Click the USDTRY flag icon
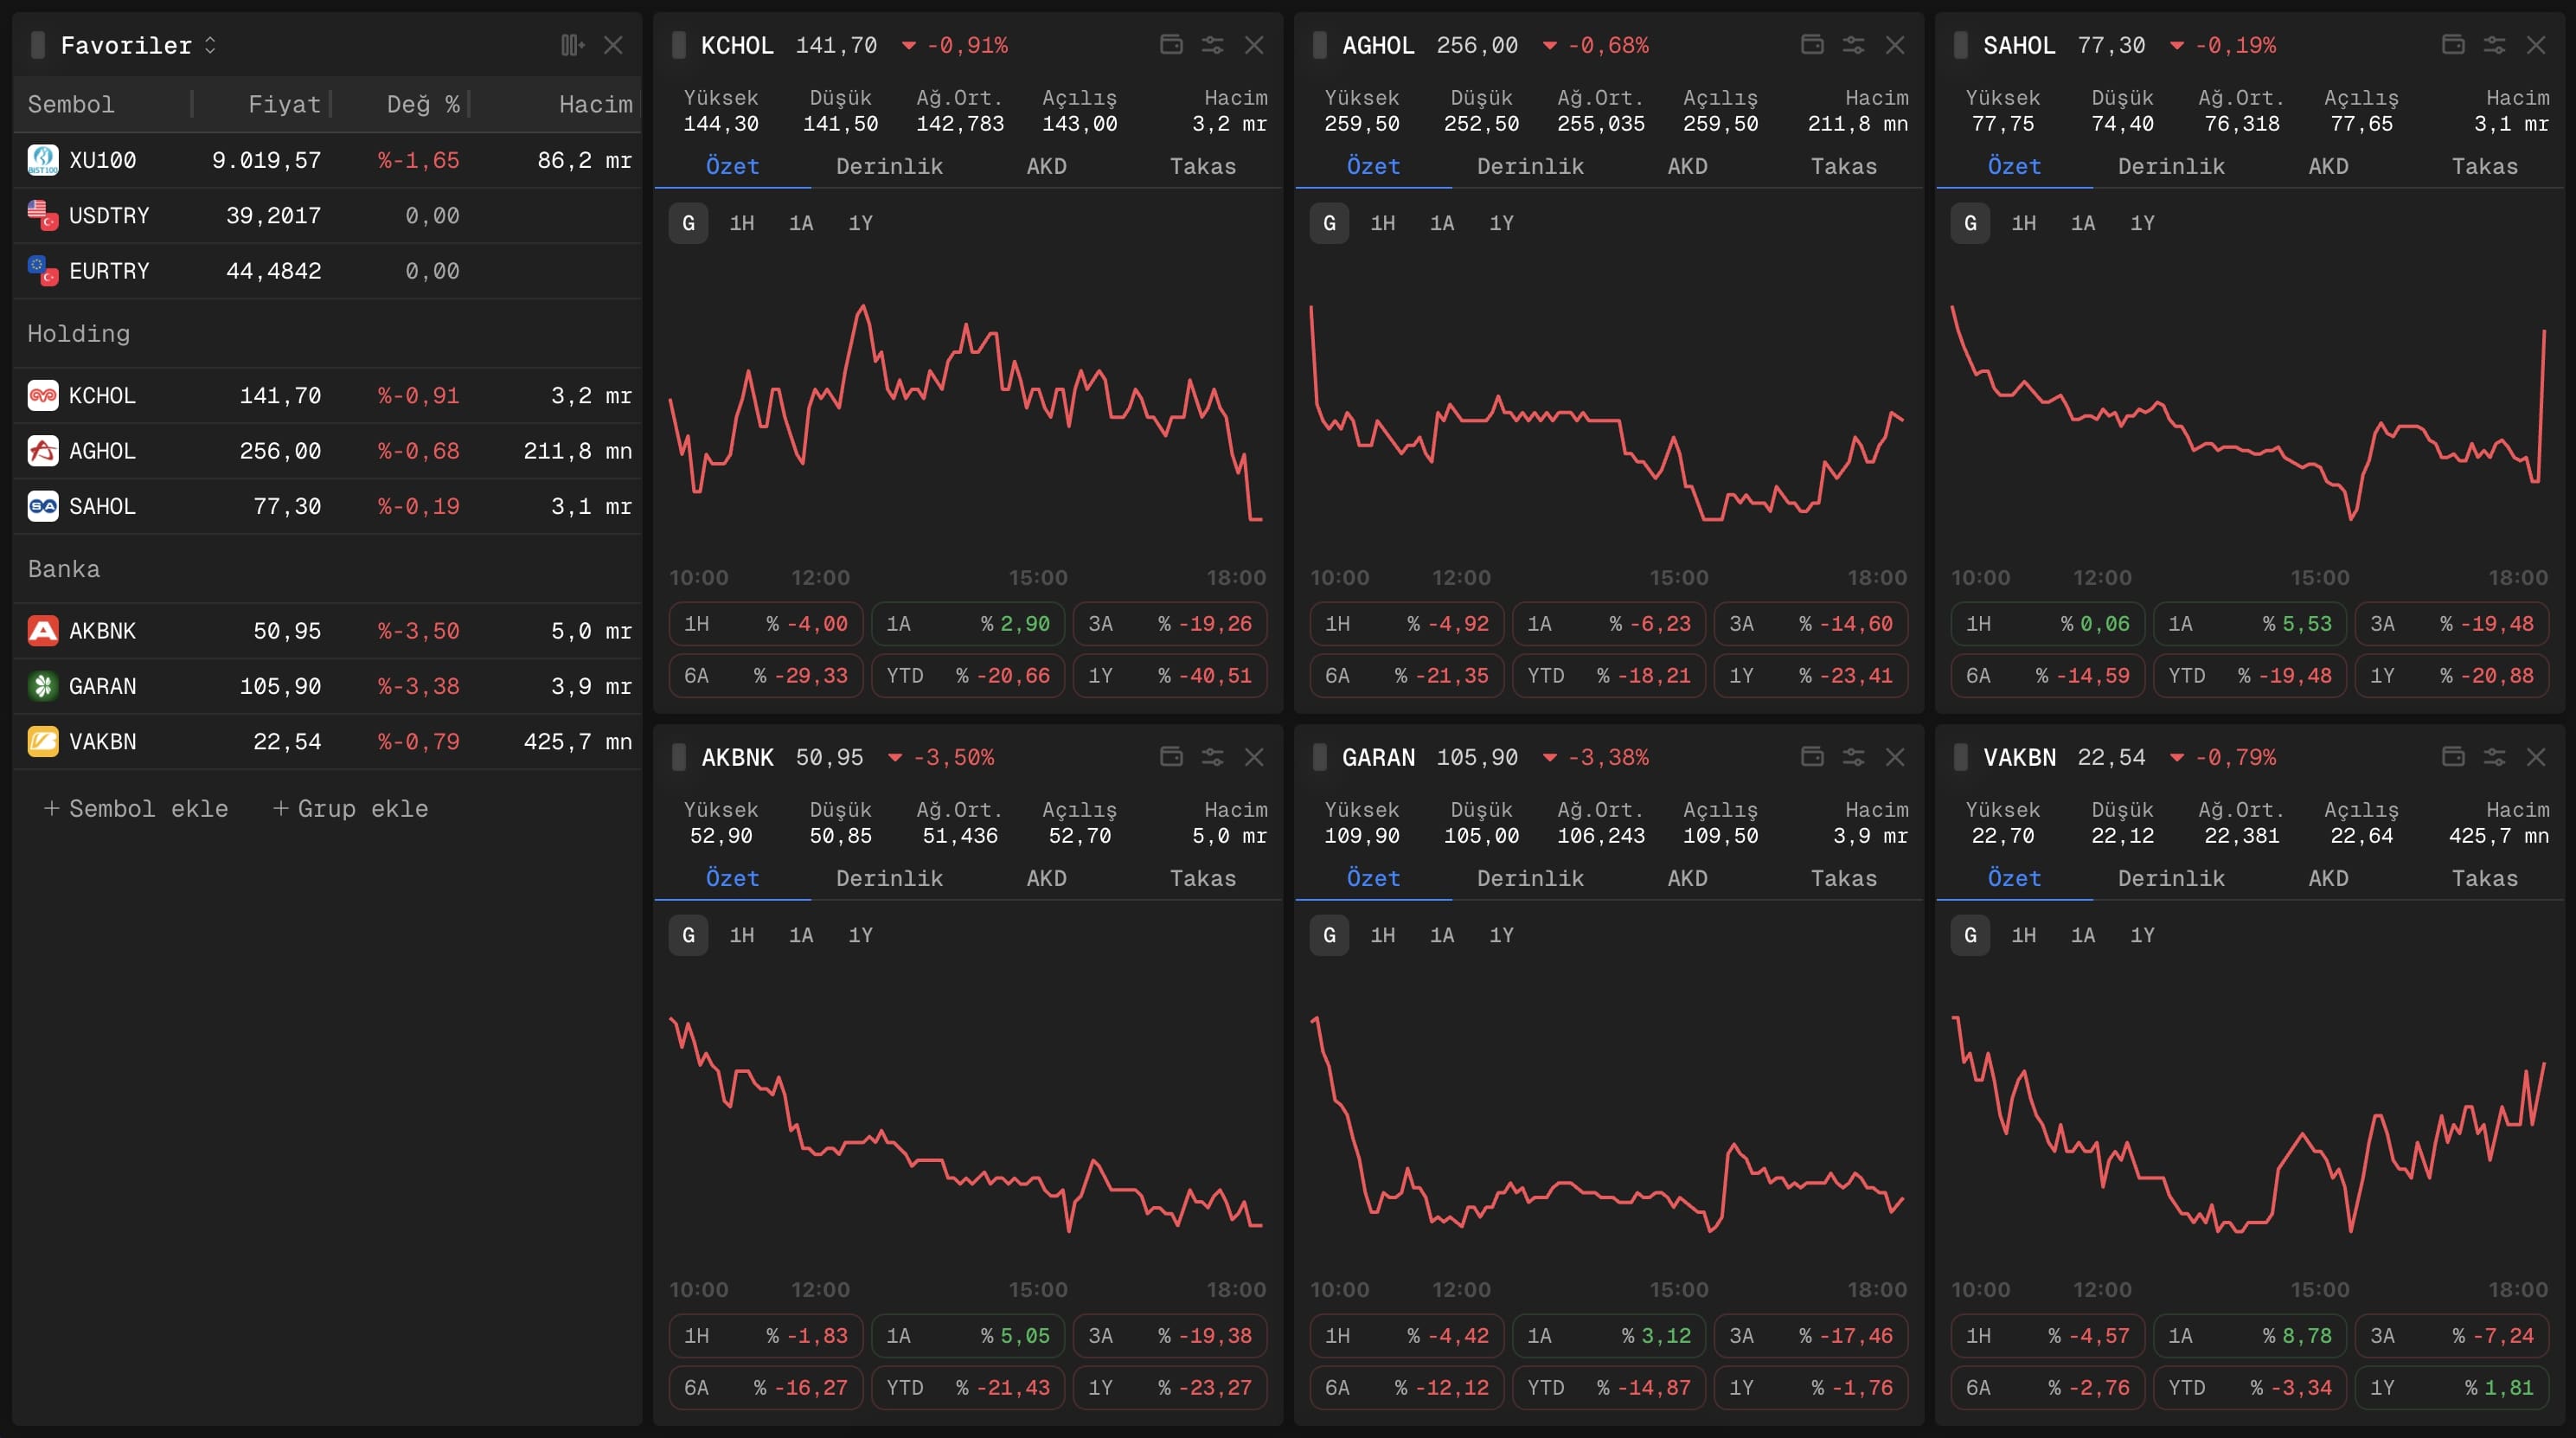 pyautogui.click(x=42, y=215)
